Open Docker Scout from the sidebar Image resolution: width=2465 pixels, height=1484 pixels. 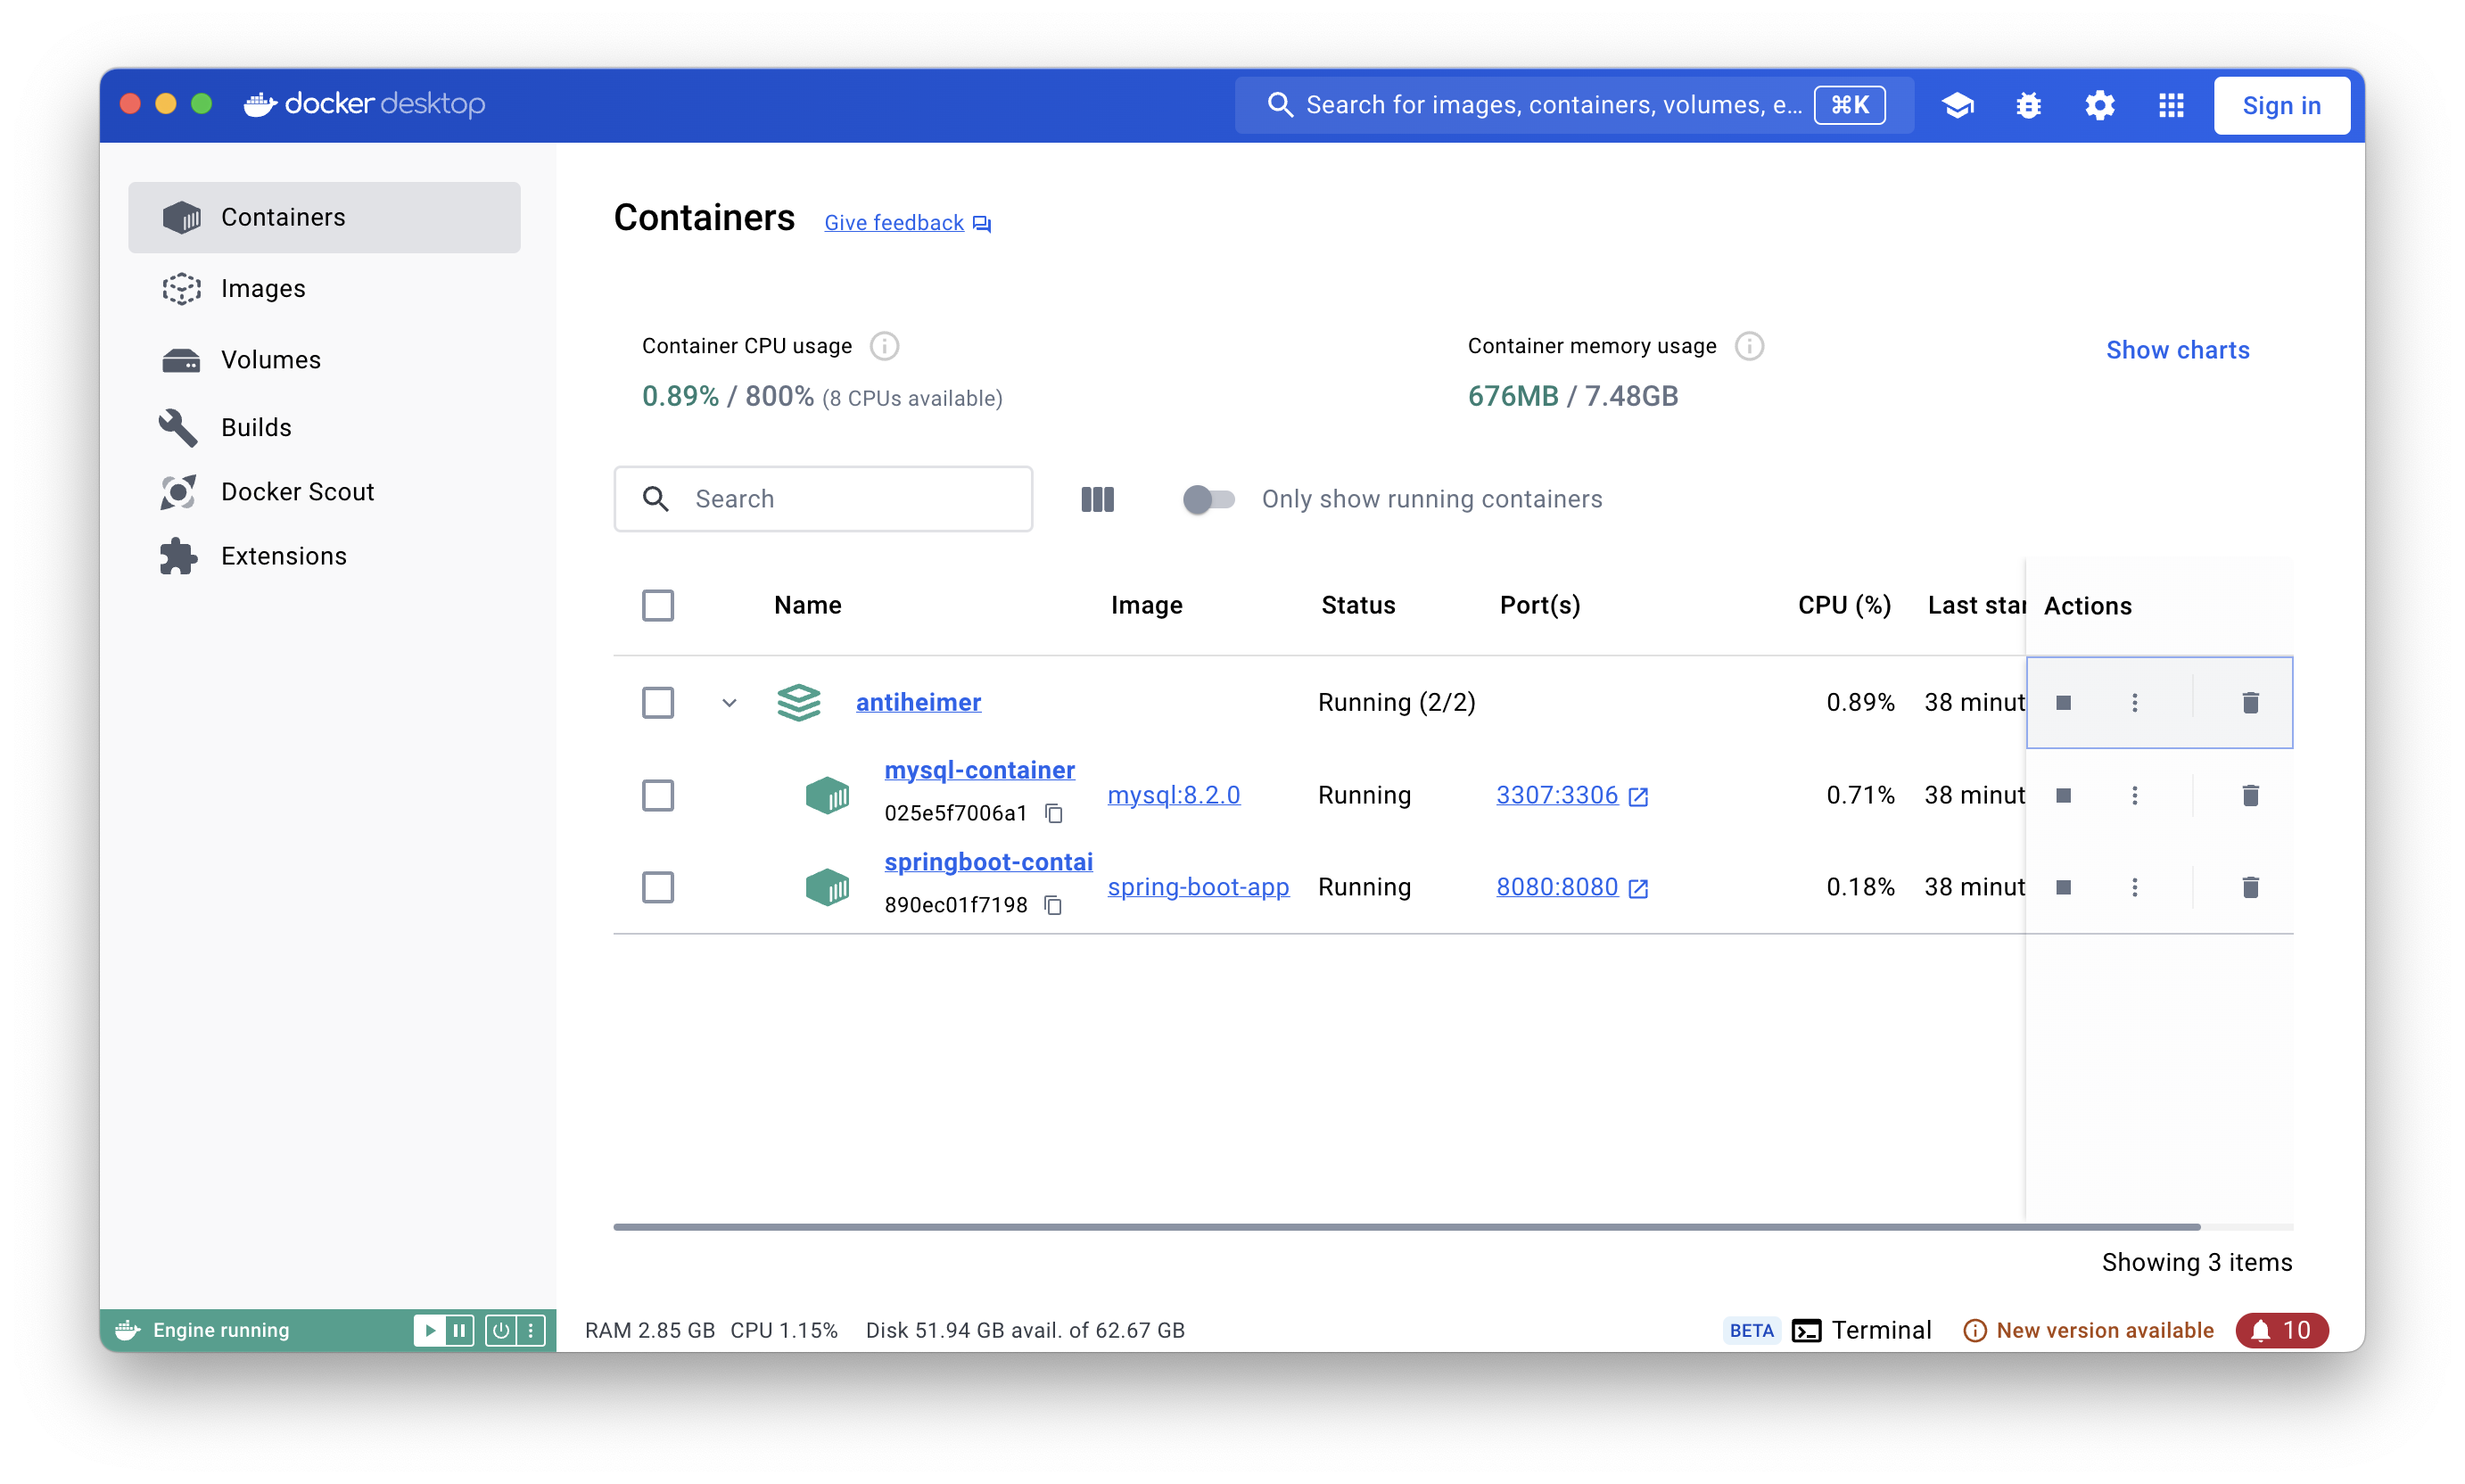296,491
